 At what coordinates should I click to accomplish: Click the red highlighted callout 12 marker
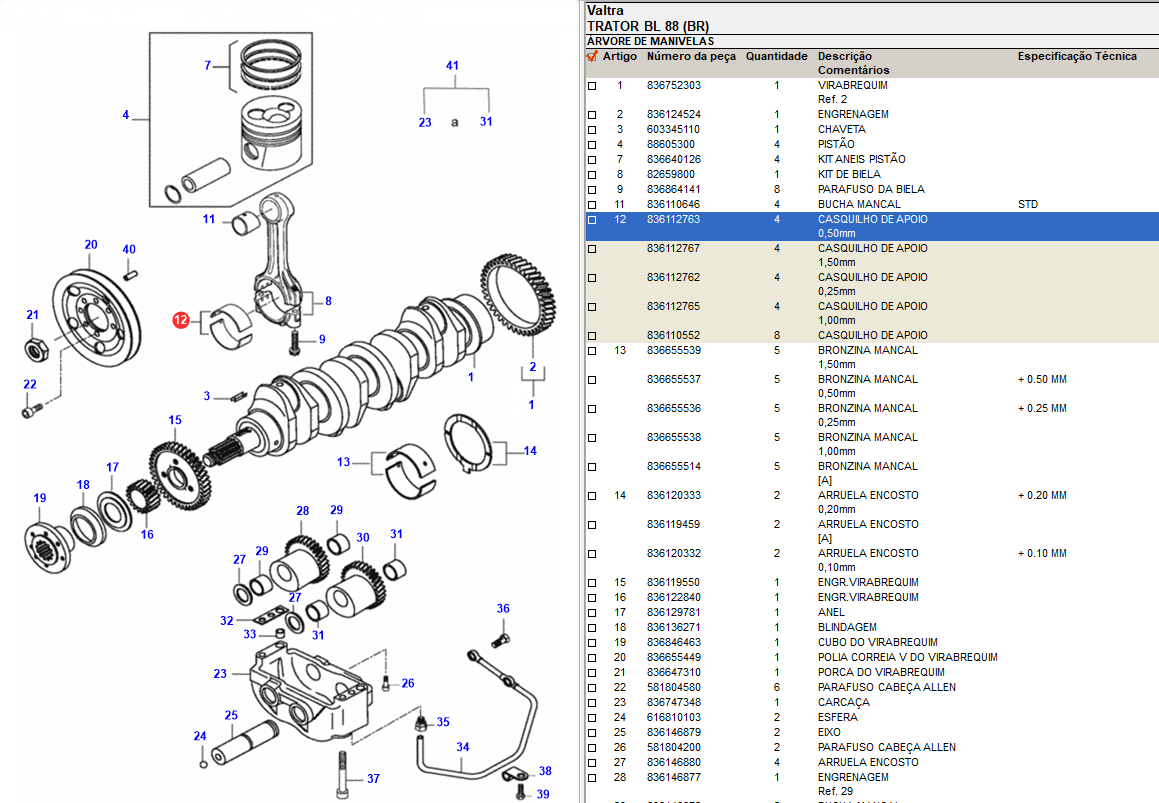coord(181,320)
